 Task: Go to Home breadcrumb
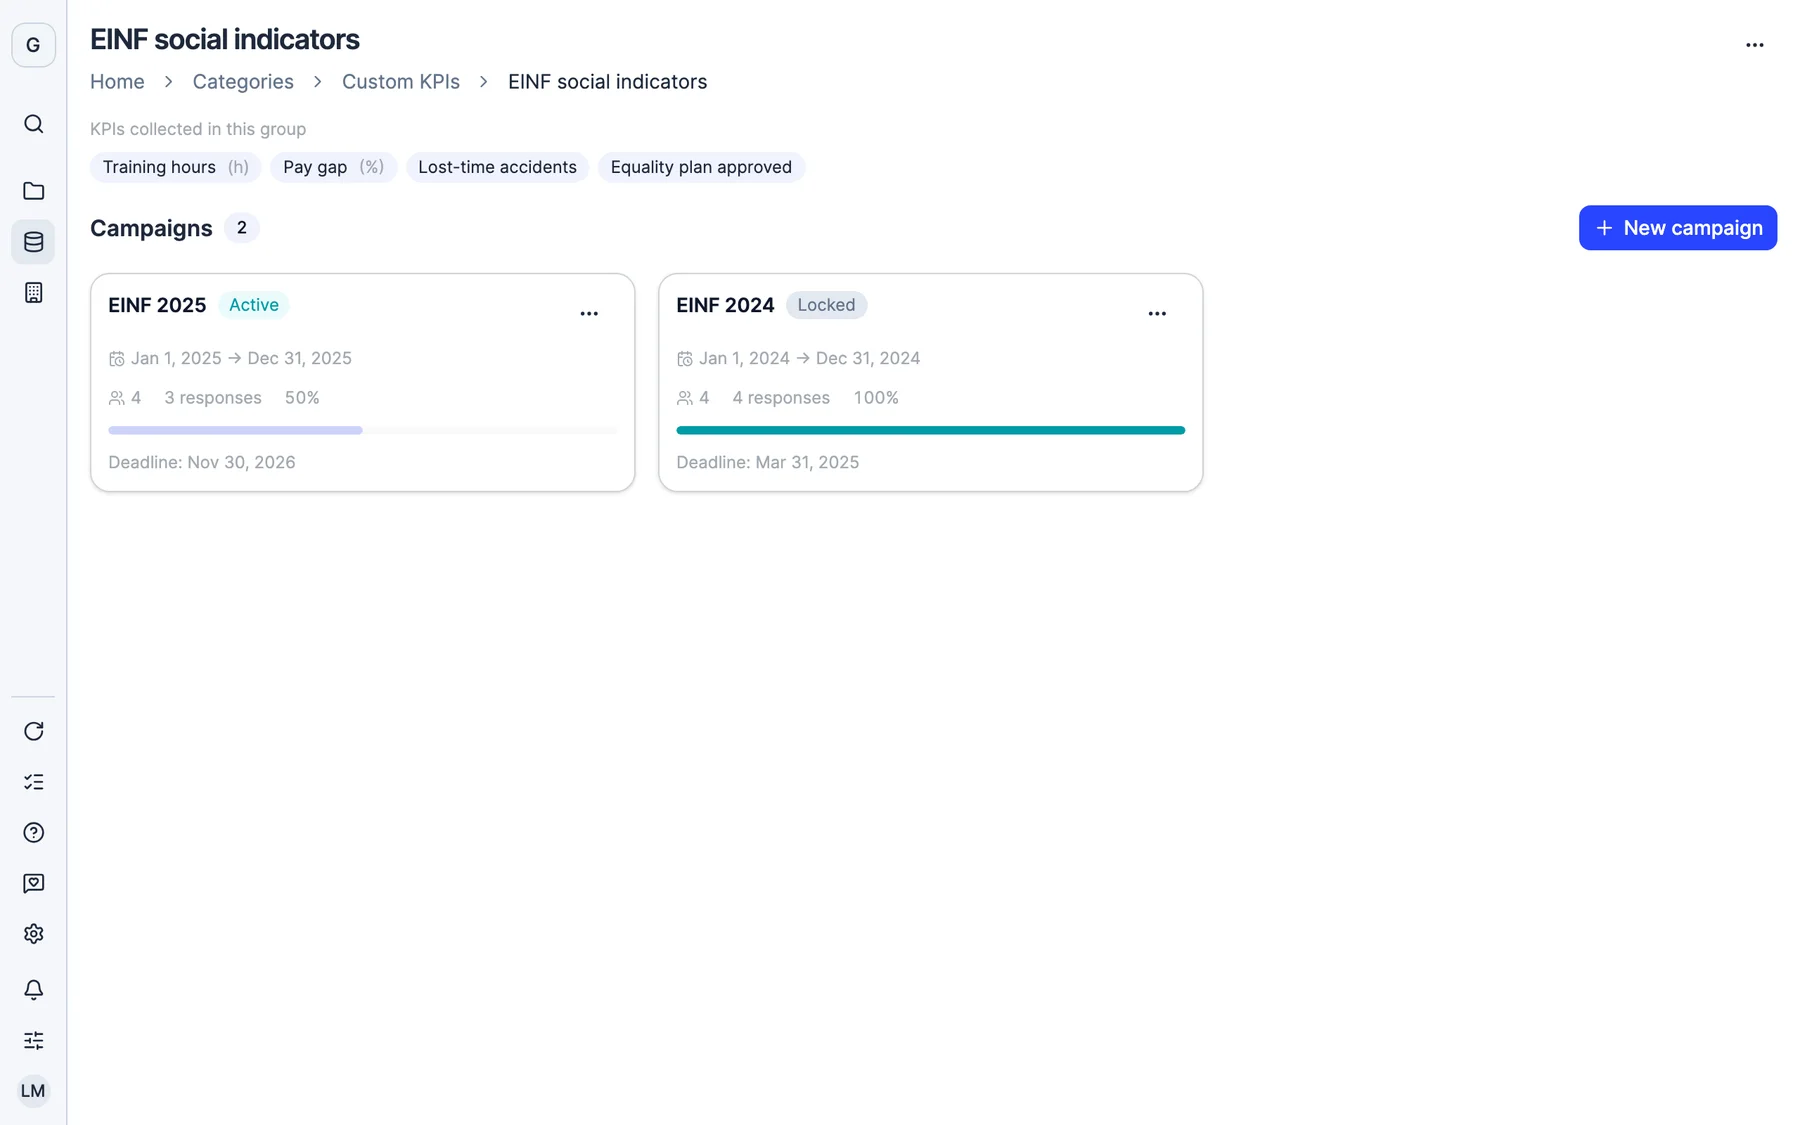117,82
